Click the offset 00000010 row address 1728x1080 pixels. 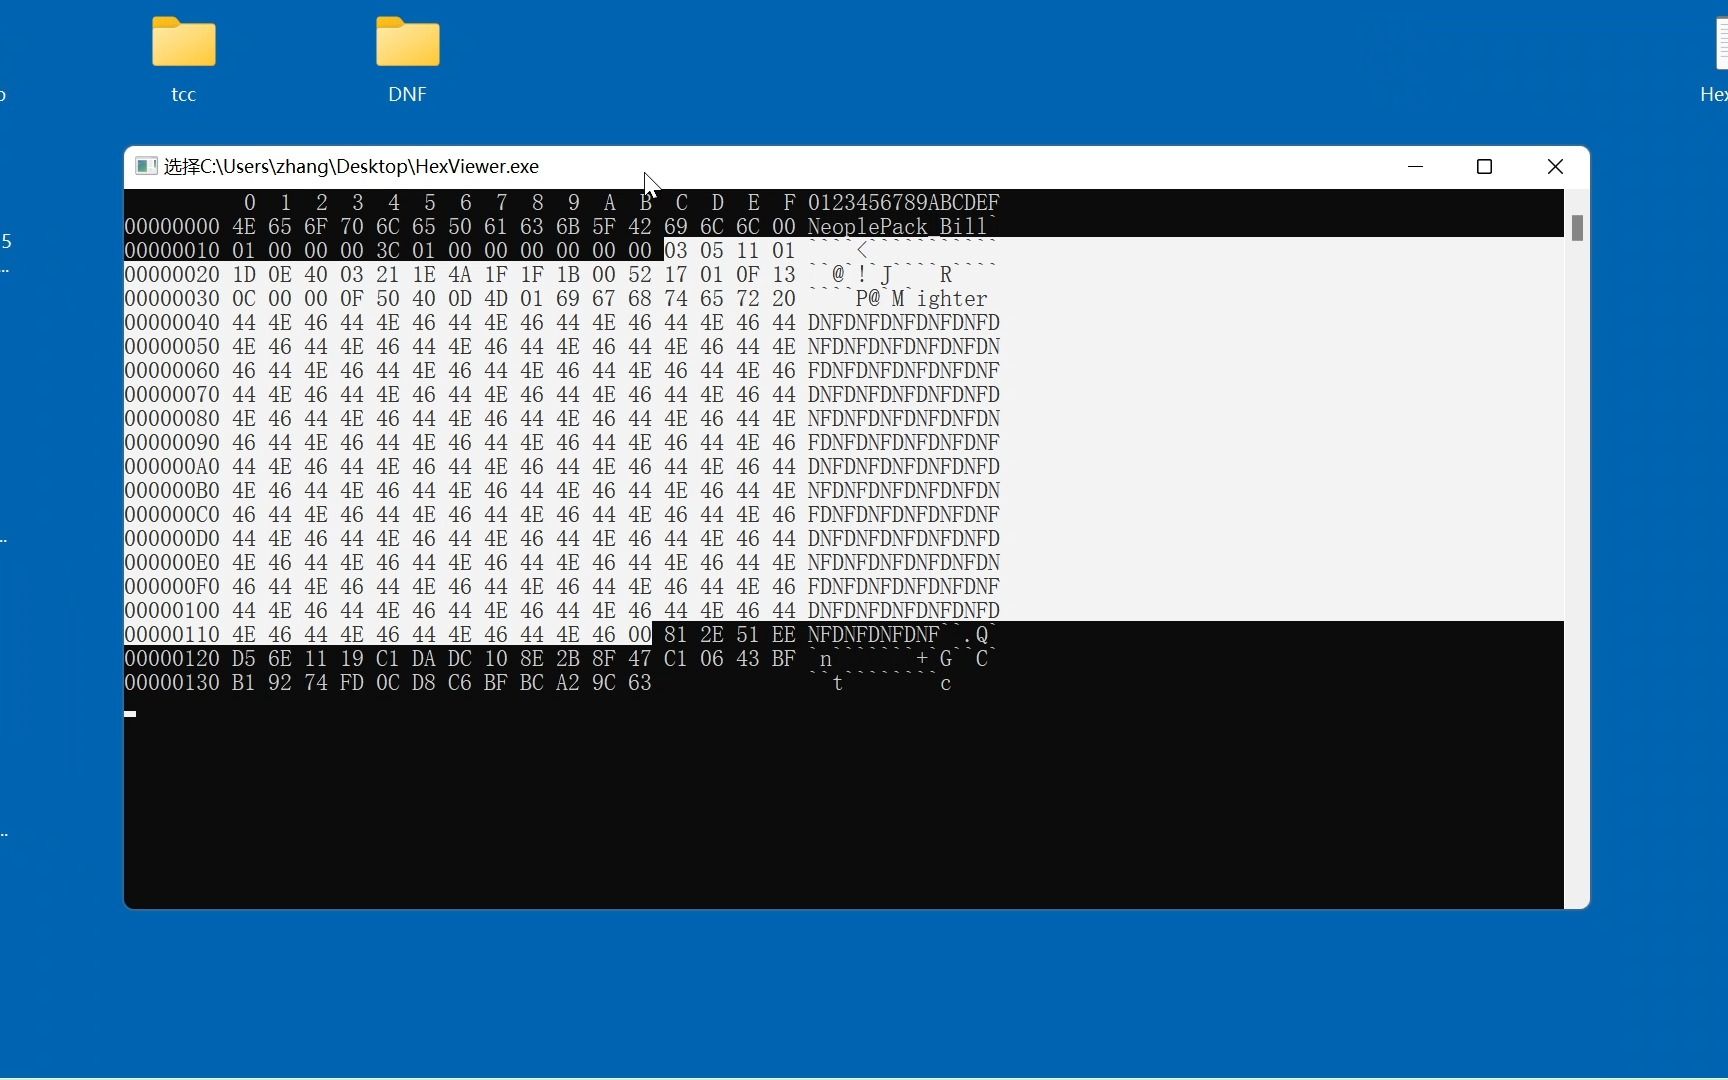click(x=172, y=251)
